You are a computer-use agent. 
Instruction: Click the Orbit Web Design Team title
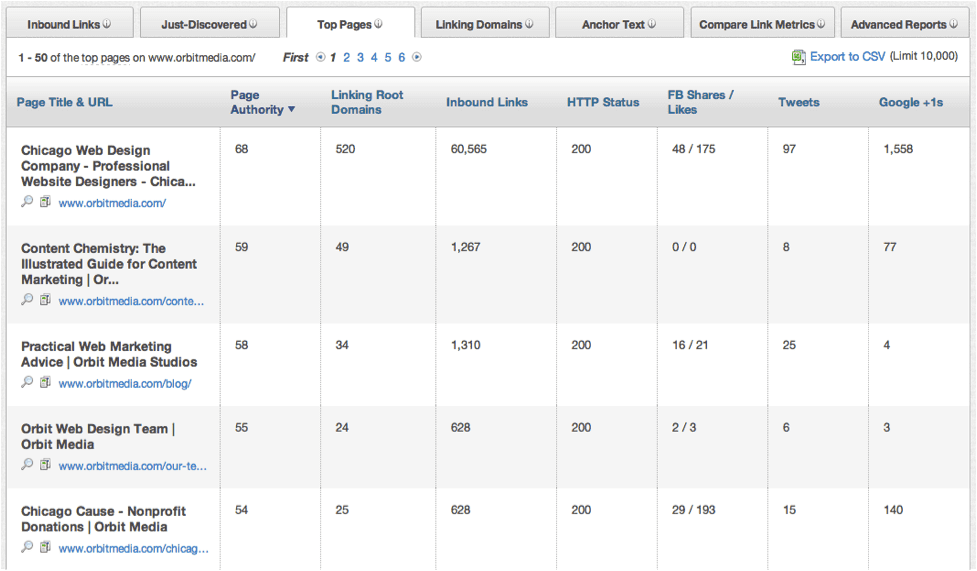98,436
